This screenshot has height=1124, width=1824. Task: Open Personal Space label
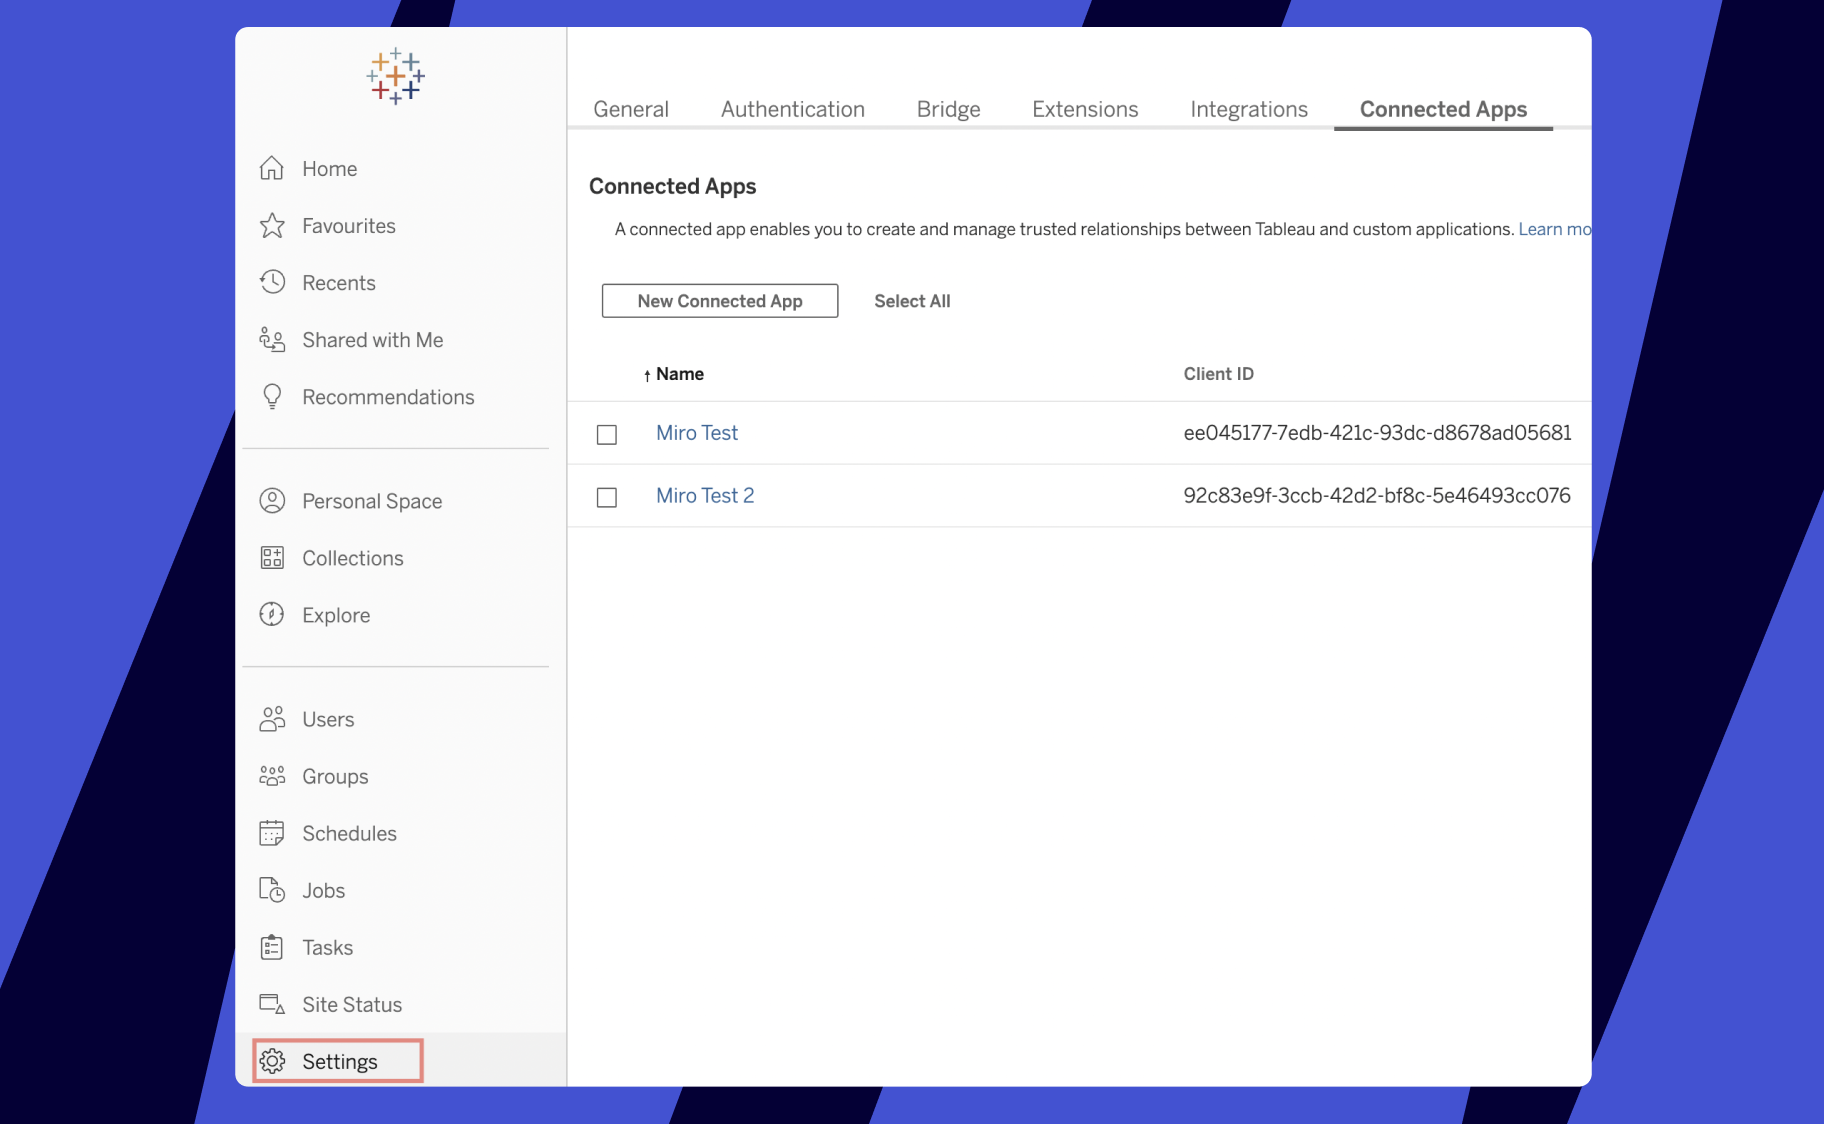(372, 501)
